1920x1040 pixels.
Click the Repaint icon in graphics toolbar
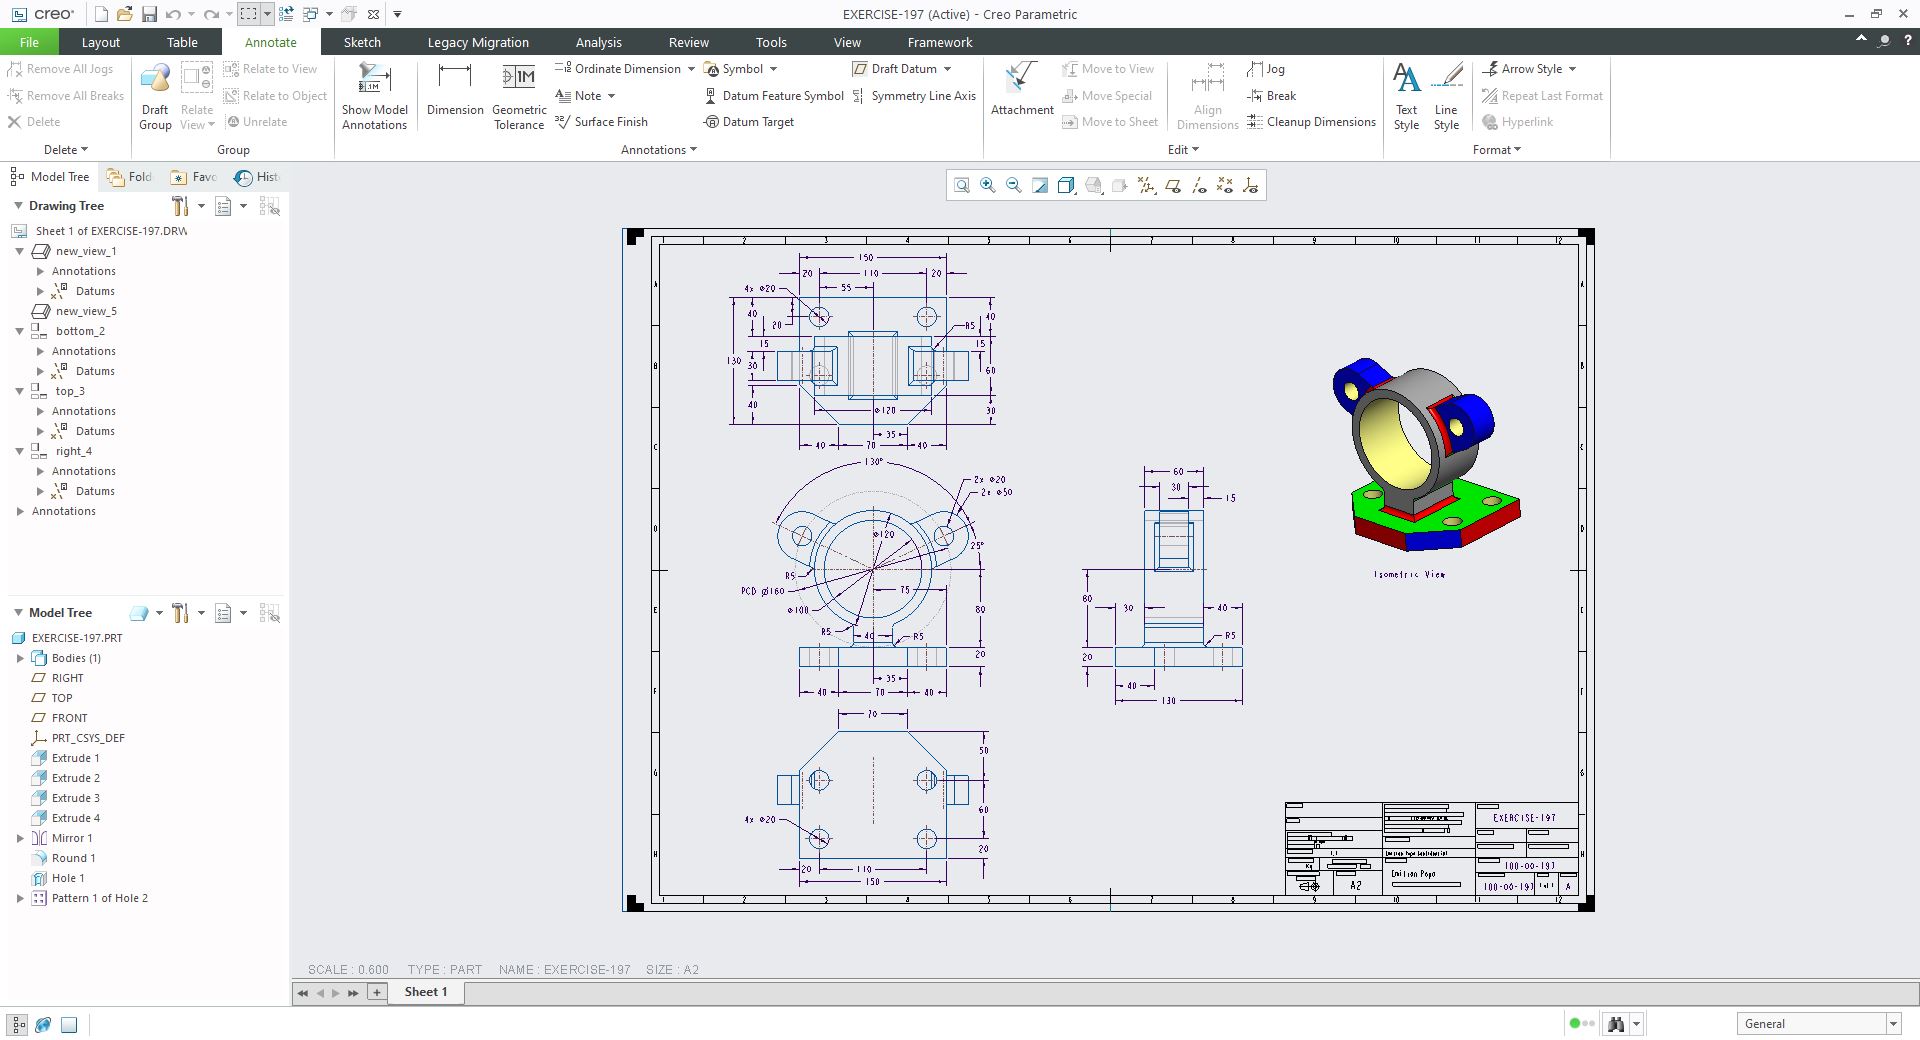[1040, 186]
